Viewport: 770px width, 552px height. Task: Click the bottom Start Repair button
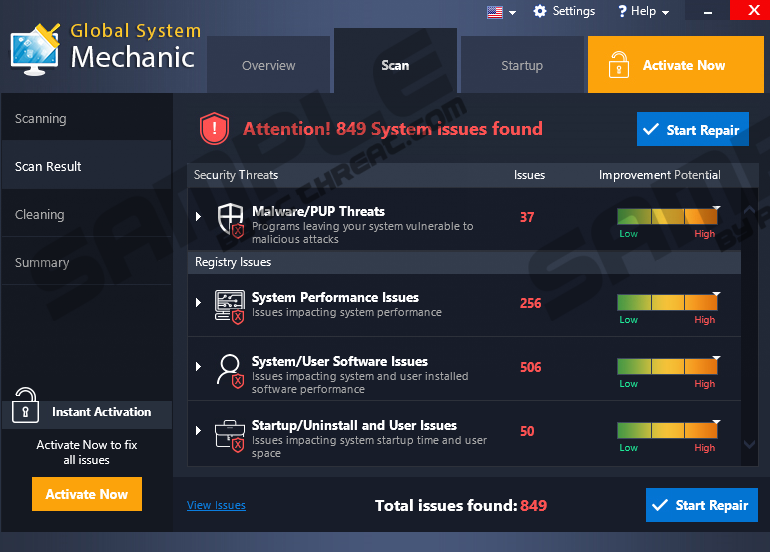(702, 505)
